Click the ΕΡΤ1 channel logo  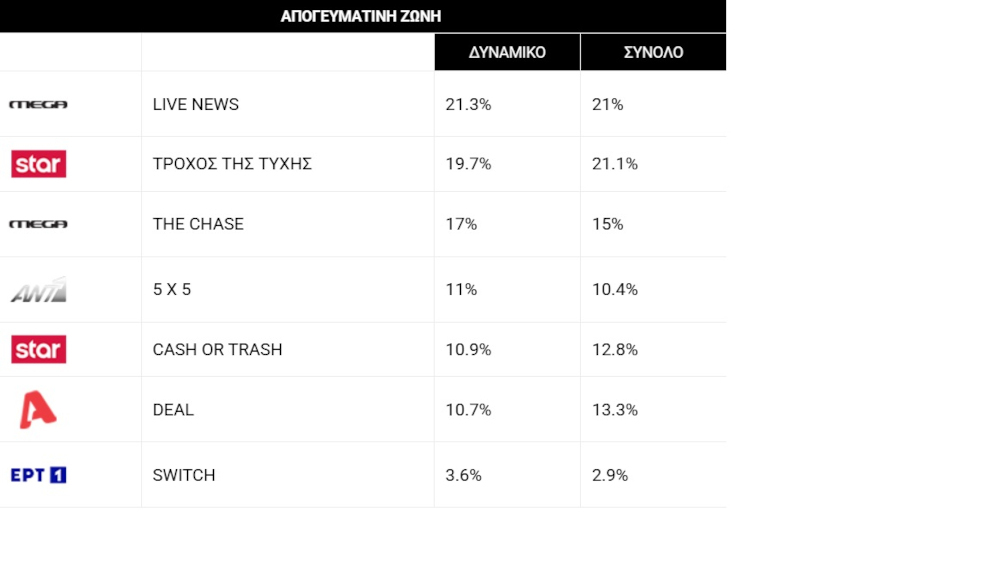coord(38,475)
